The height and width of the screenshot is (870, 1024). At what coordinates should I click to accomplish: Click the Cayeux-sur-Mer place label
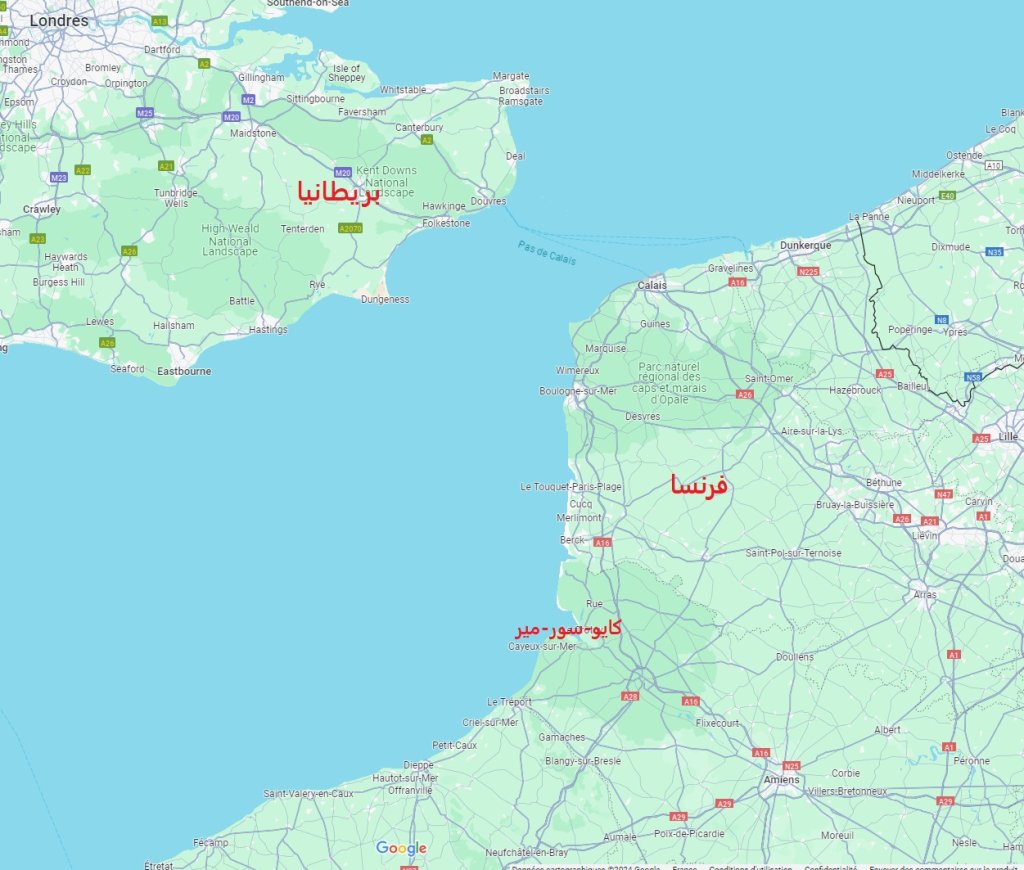click(x=543, y=647)
